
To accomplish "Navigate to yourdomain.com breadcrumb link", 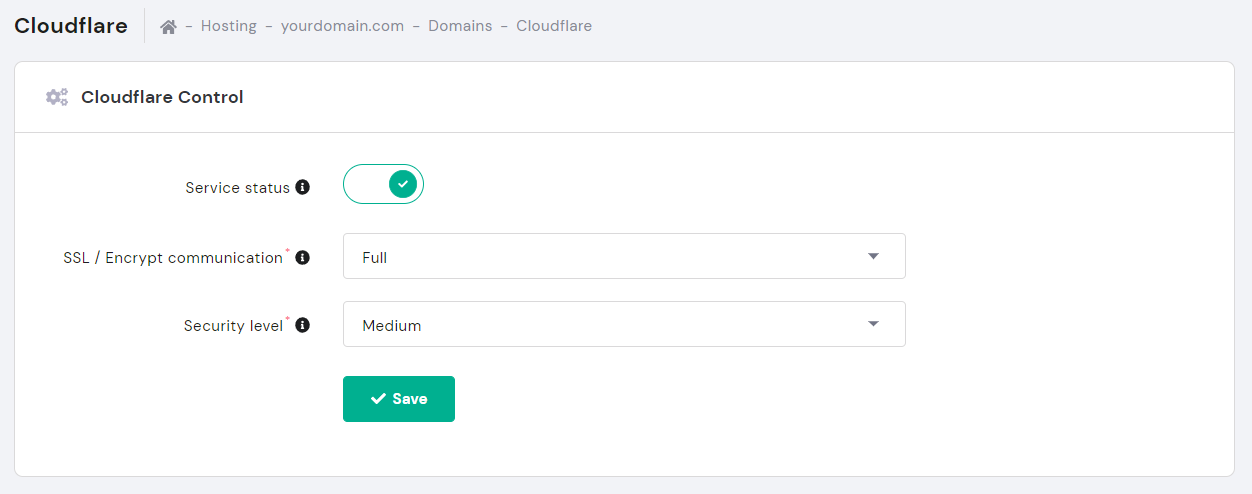I will pos(342,26).
